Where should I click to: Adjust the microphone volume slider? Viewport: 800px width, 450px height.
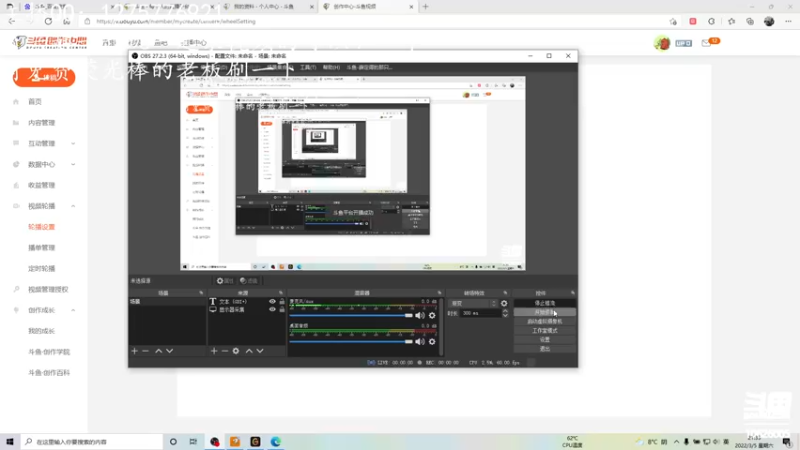[352, 315]
